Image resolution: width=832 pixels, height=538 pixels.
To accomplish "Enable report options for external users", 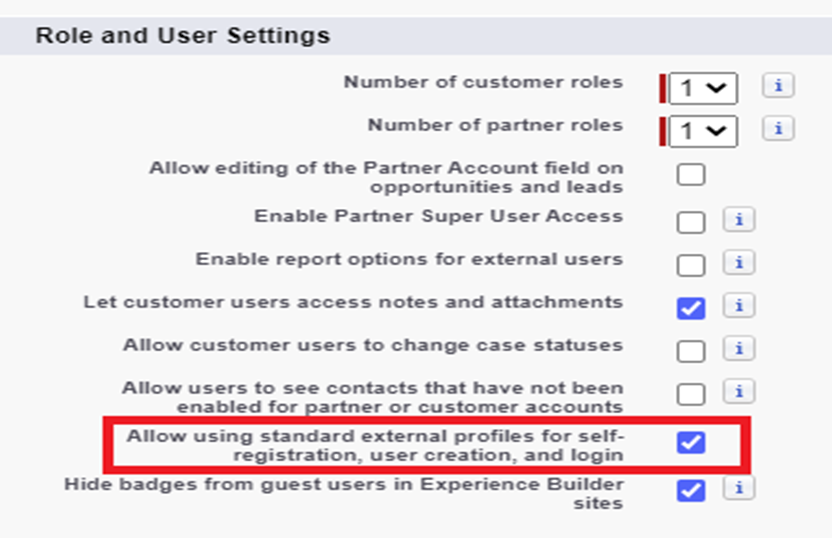I will pyautogui.click(x=691, y=264).
